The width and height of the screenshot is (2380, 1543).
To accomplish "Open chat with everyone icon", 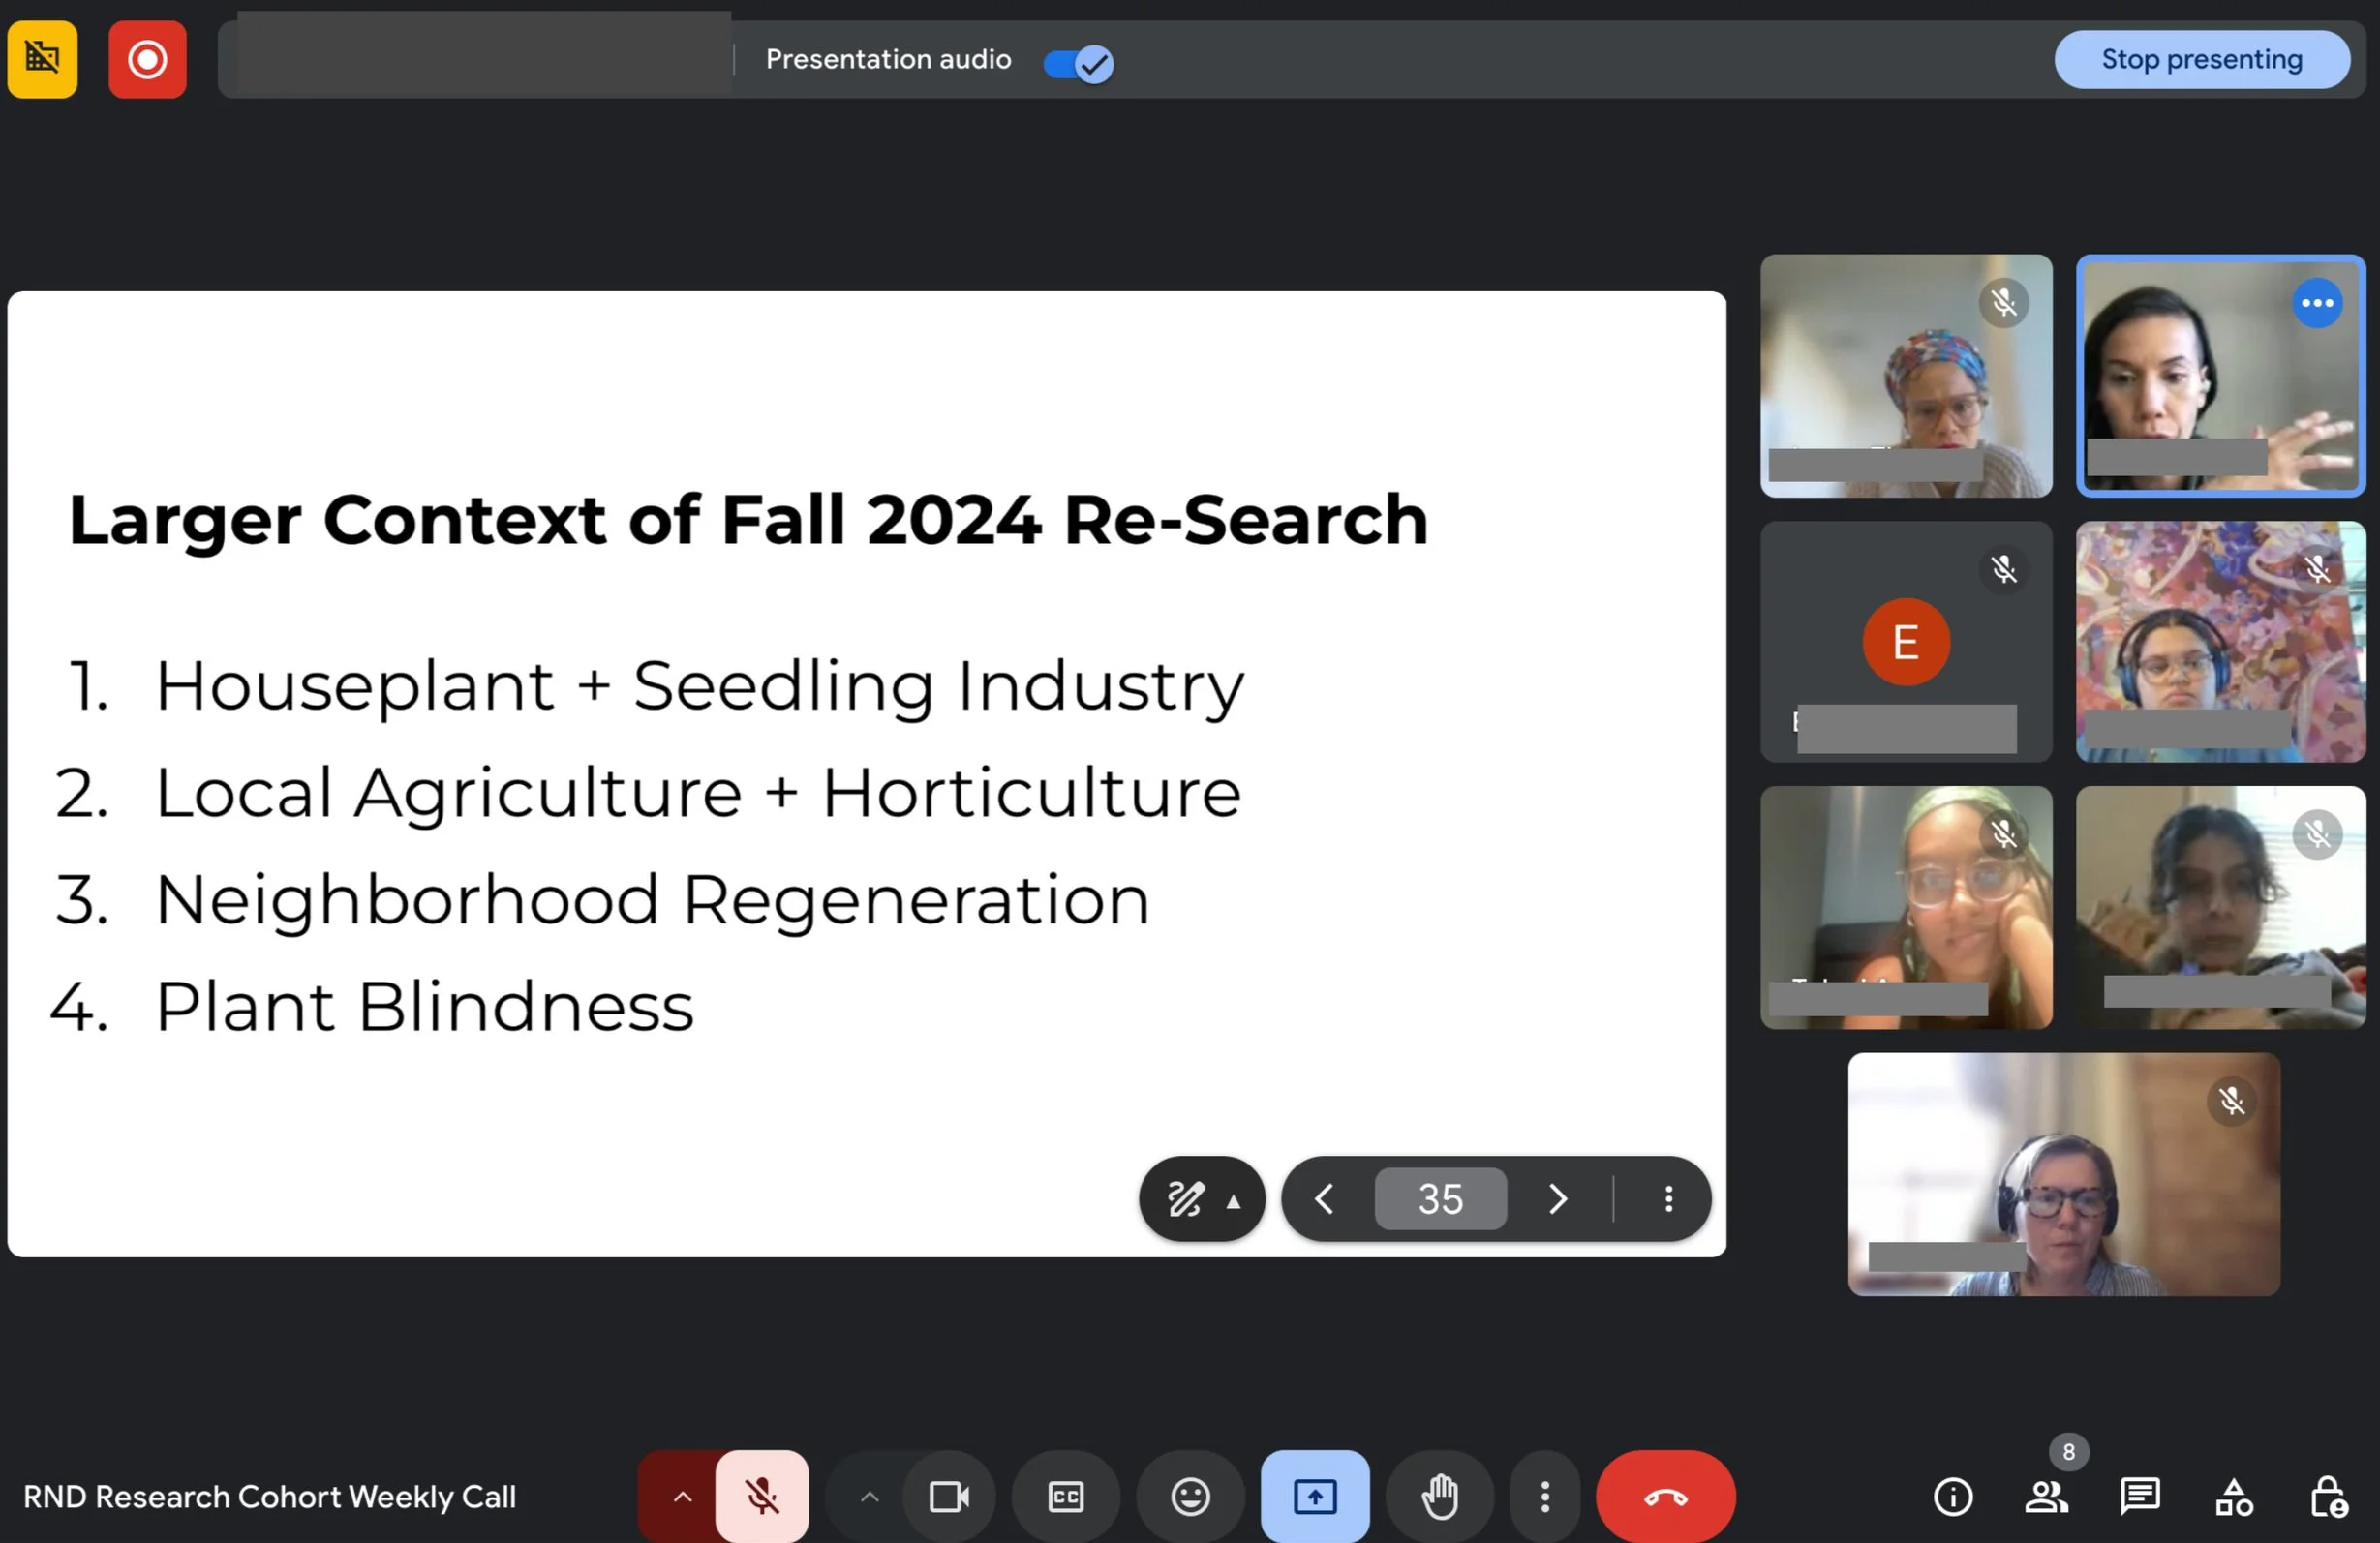I will point(2140,1496).
